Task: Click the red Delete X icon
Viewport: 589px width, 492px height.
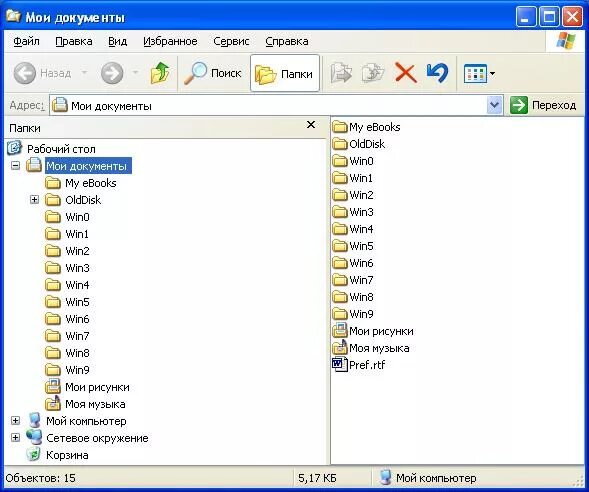Action: point(406,73)
